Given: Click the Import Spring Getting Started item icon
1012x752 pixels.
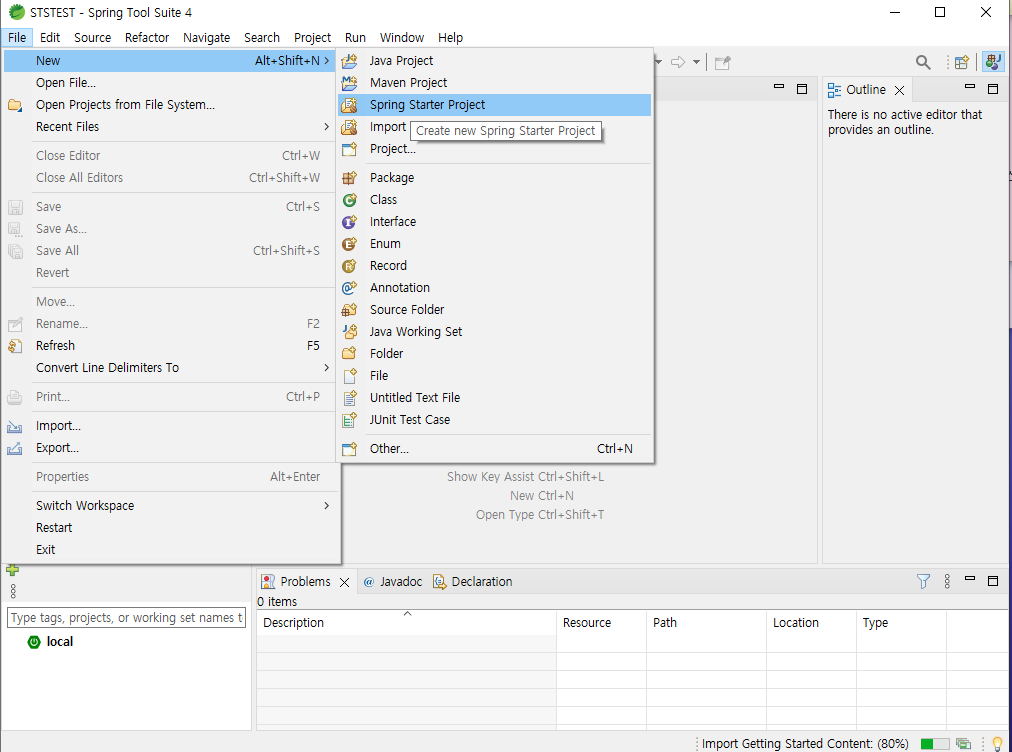Looking at the screenshot, I should tap(349, 127).
